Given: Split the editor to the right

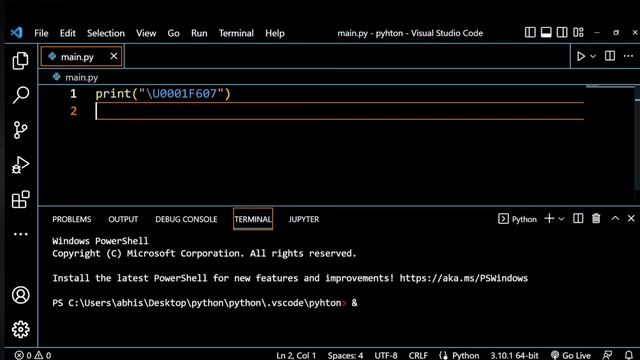Looking at the screenshot, I should pyautogui.click(x=610, y=56).
